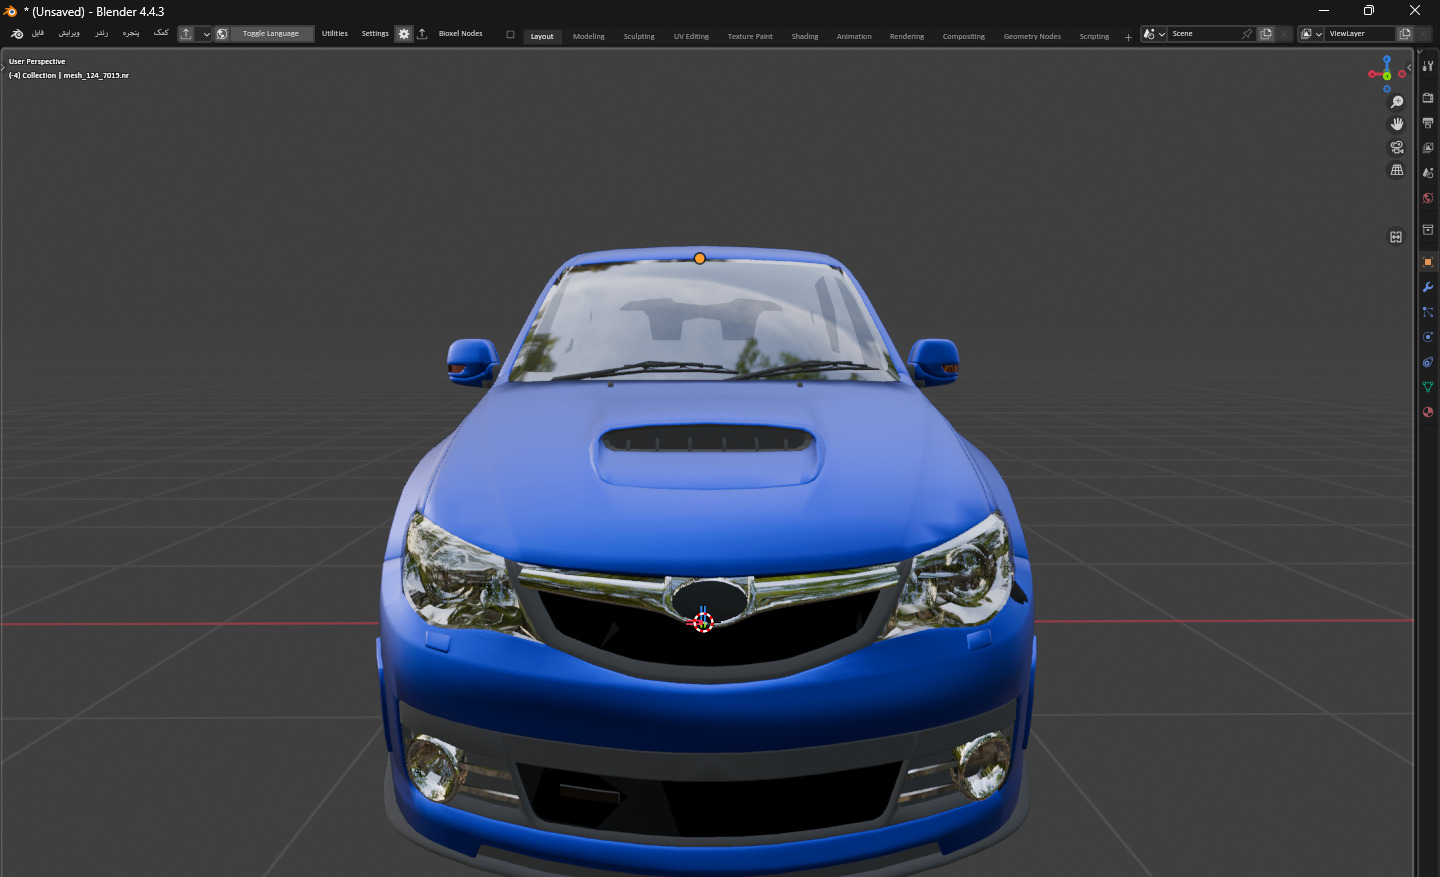Open the Collection properties tab

click(x=1428, y=230)
